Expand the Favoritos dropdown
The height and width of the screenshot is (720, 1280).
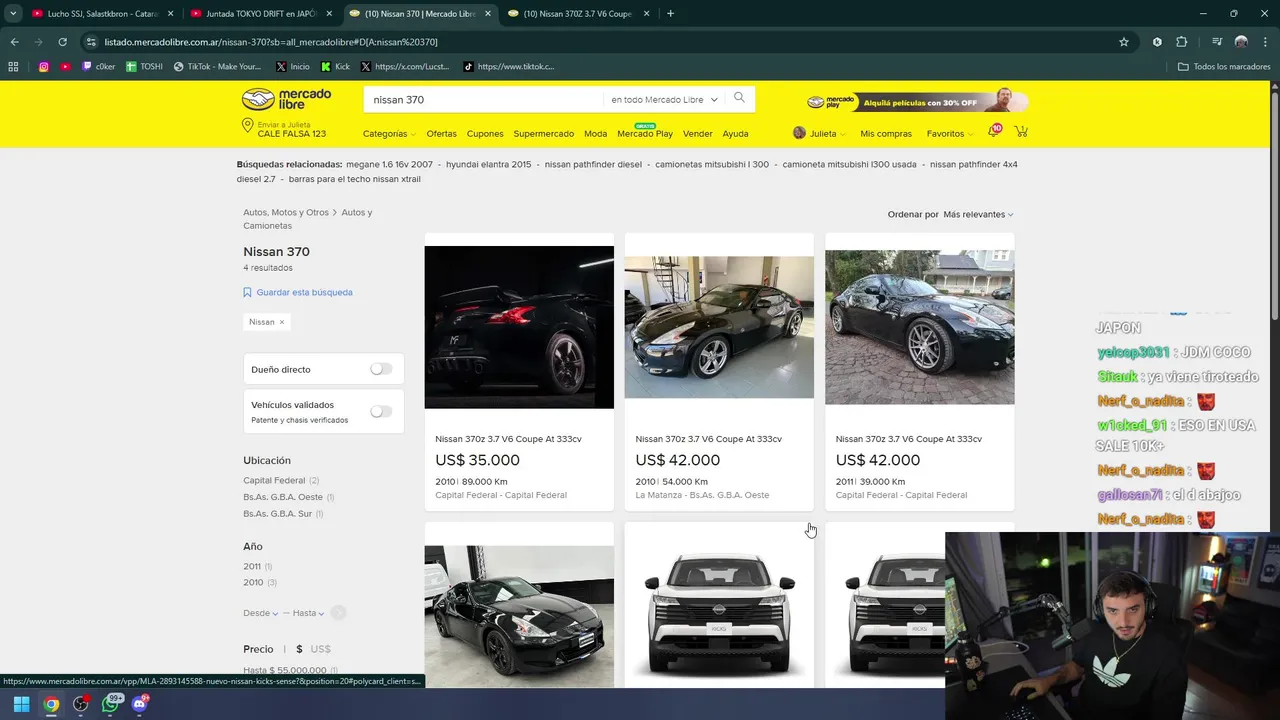(950, 134)
